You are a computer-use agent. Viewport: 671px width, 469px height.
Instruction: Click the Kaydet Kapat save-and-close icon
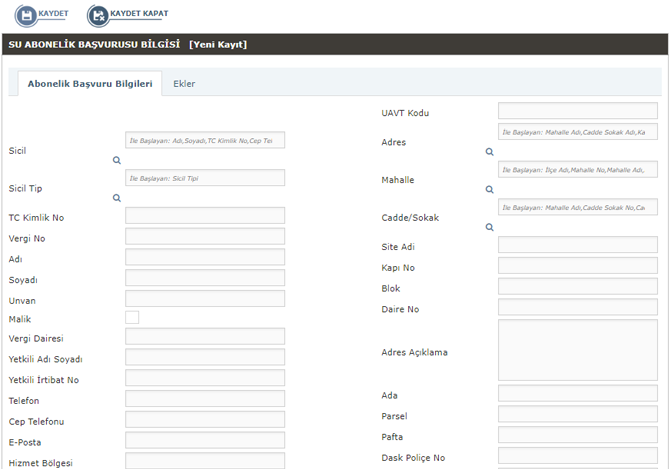click(98, 15)
